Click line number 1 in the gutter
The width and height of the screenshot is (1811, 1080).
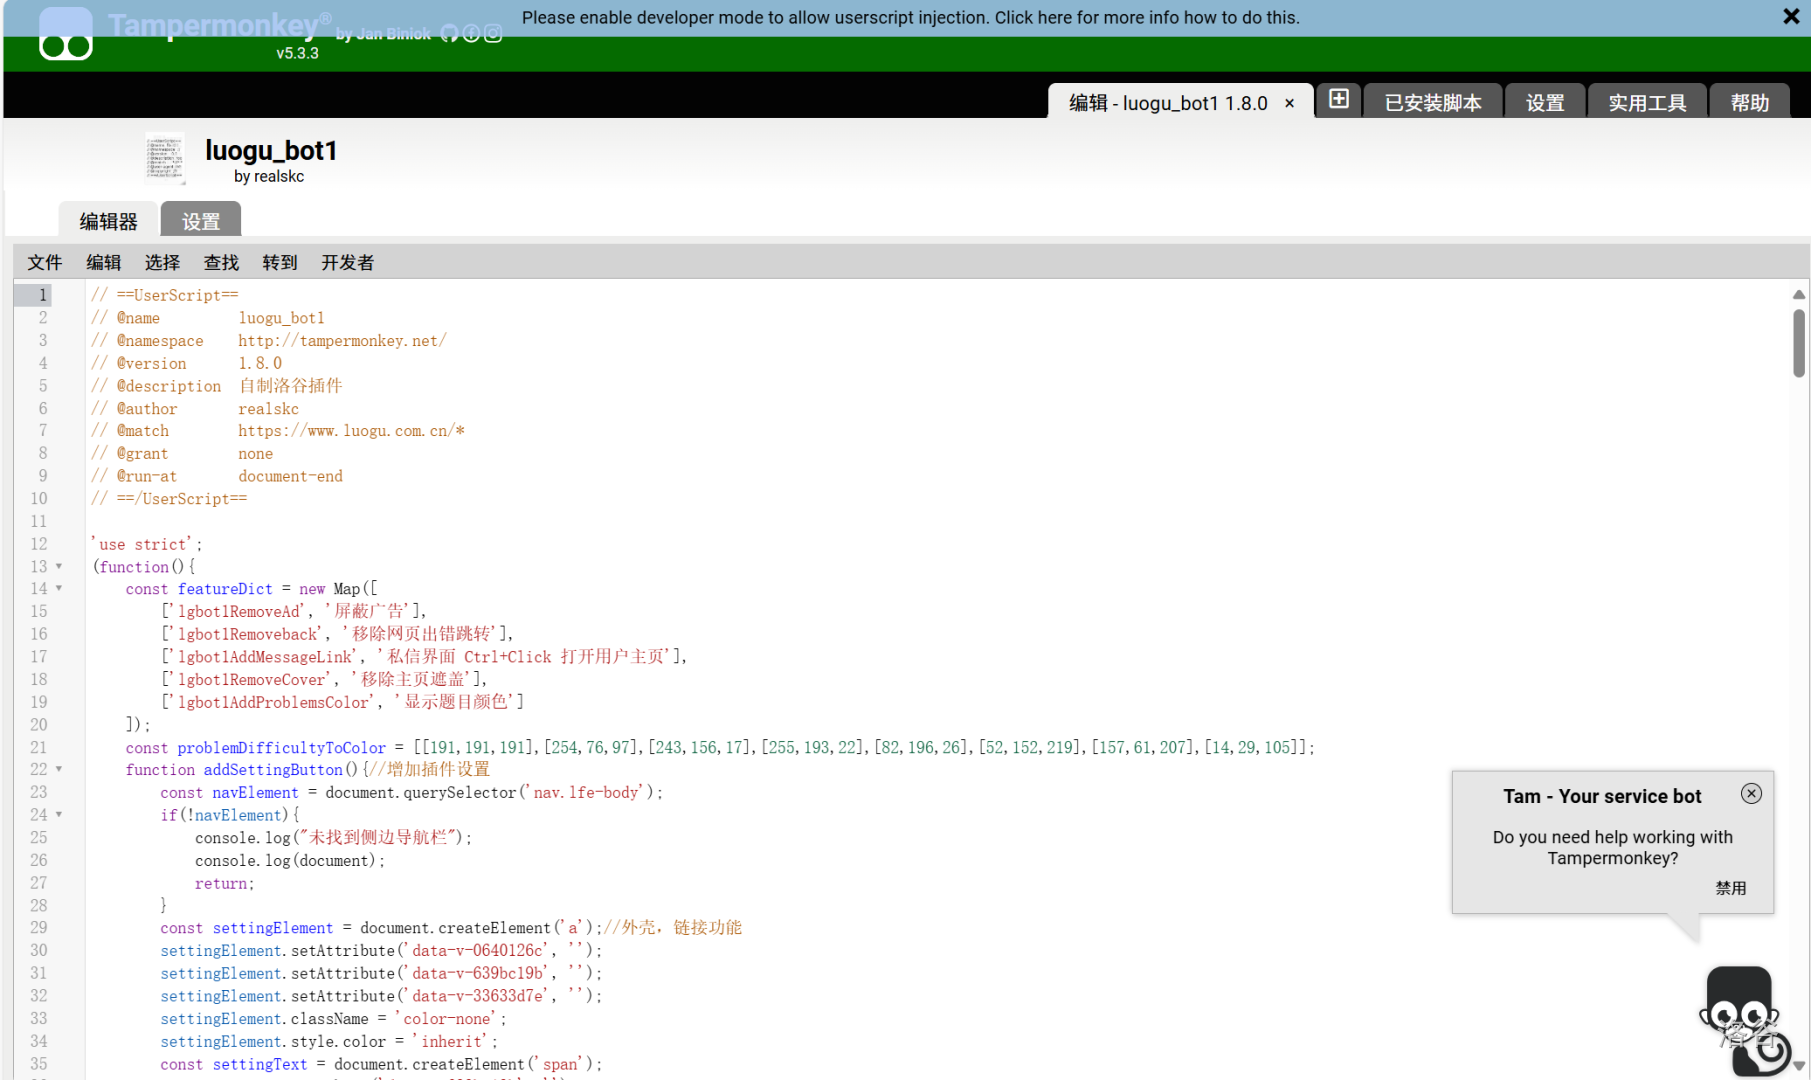42,295
